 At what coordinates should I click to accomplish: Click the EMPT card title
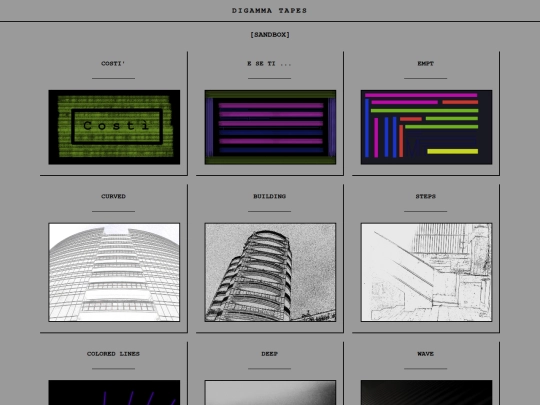point(426,63)
